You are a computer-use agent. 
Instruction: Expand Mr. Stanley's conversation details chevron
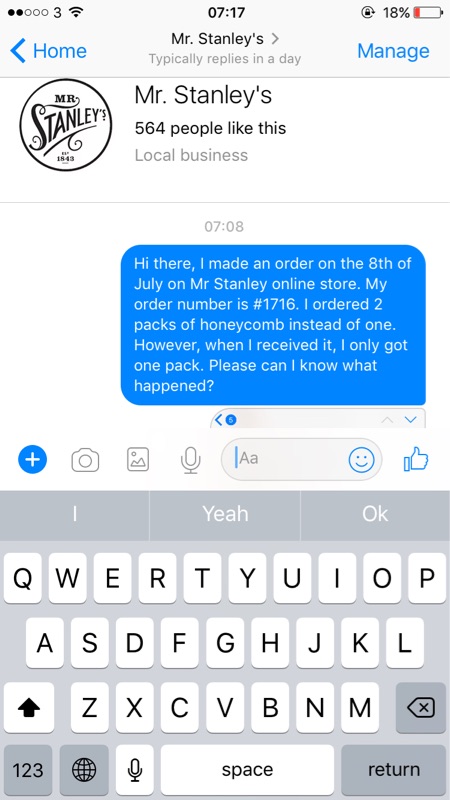276,38
